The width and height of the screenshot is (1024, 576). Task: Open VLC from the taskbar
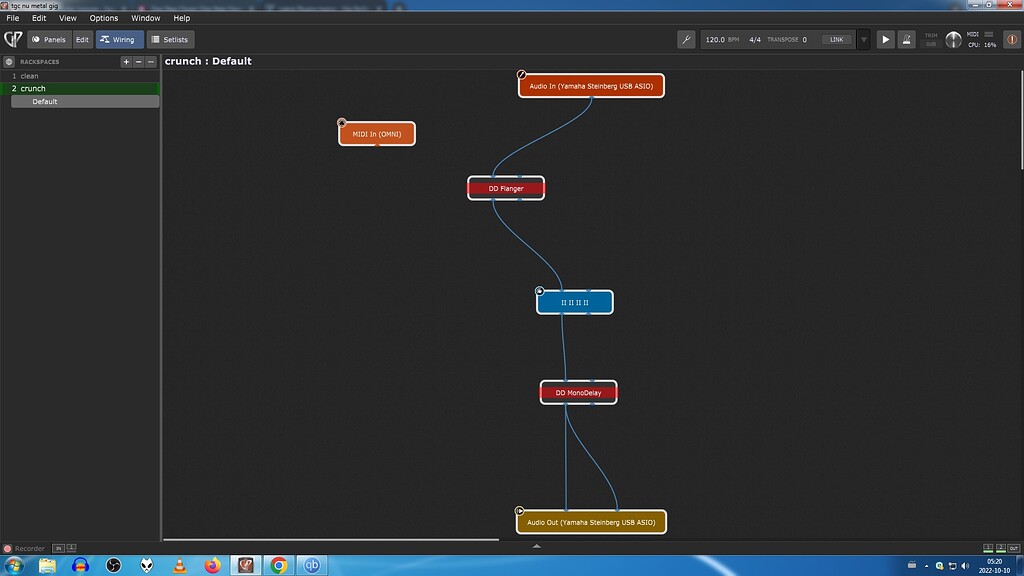pos(179,565)
